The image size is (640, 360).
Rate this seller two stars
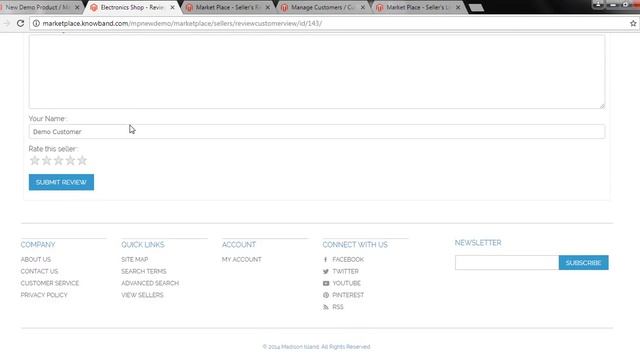(47, 160)
